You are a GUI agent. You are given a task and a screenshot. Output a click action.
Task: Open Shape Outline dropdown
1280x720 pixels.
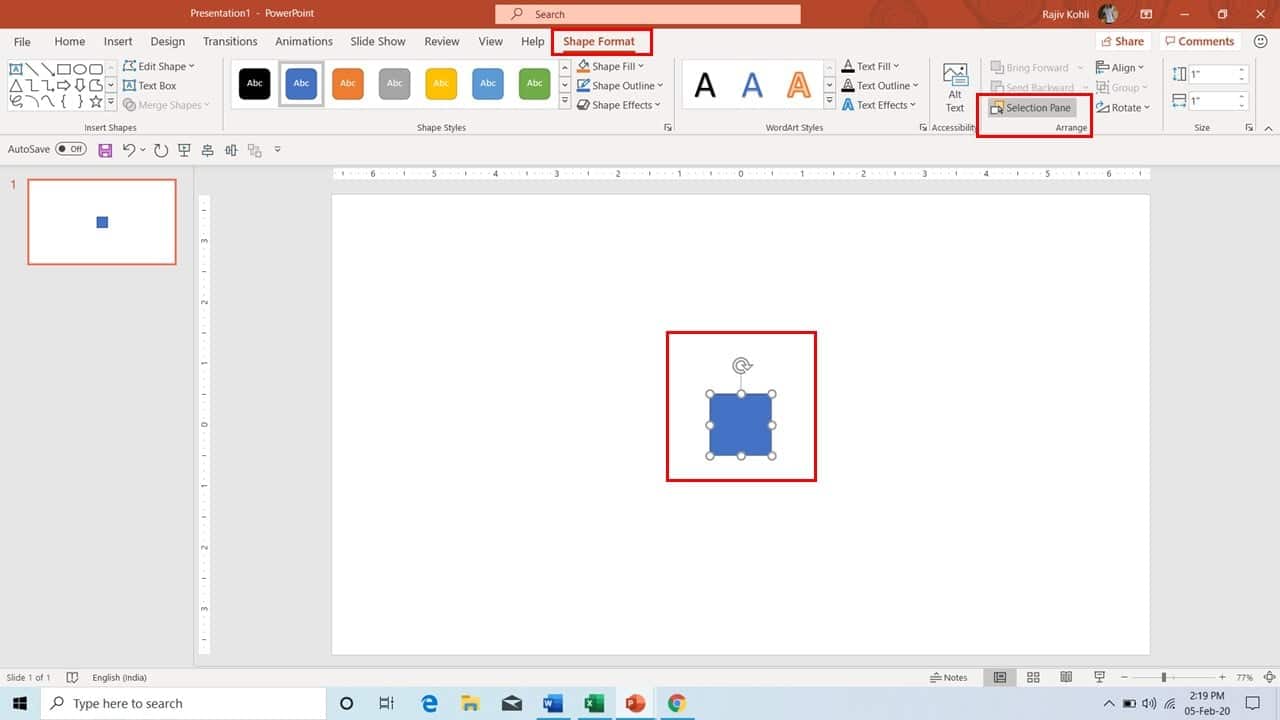[x=619, y=86]
